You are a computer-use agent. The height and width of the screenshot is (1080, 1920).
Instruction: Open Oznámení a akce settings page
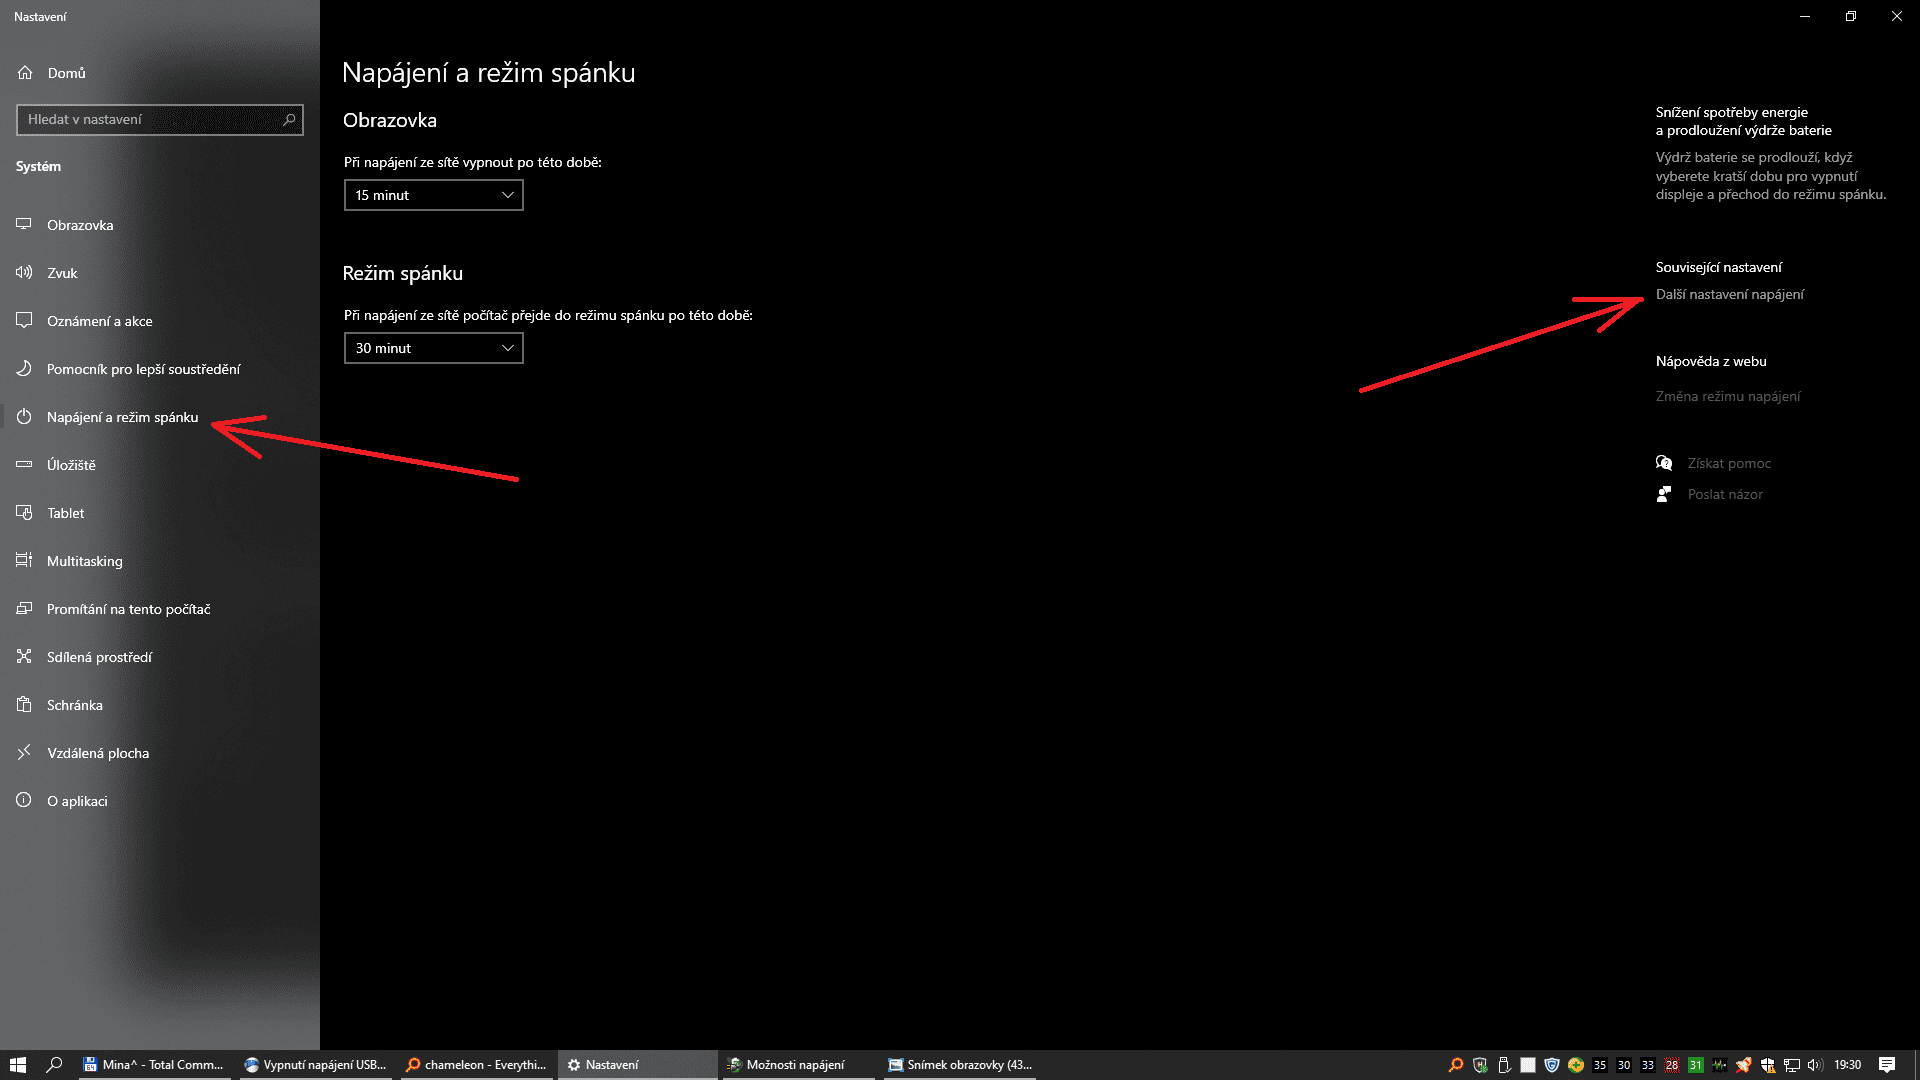(x=99, y=321)
